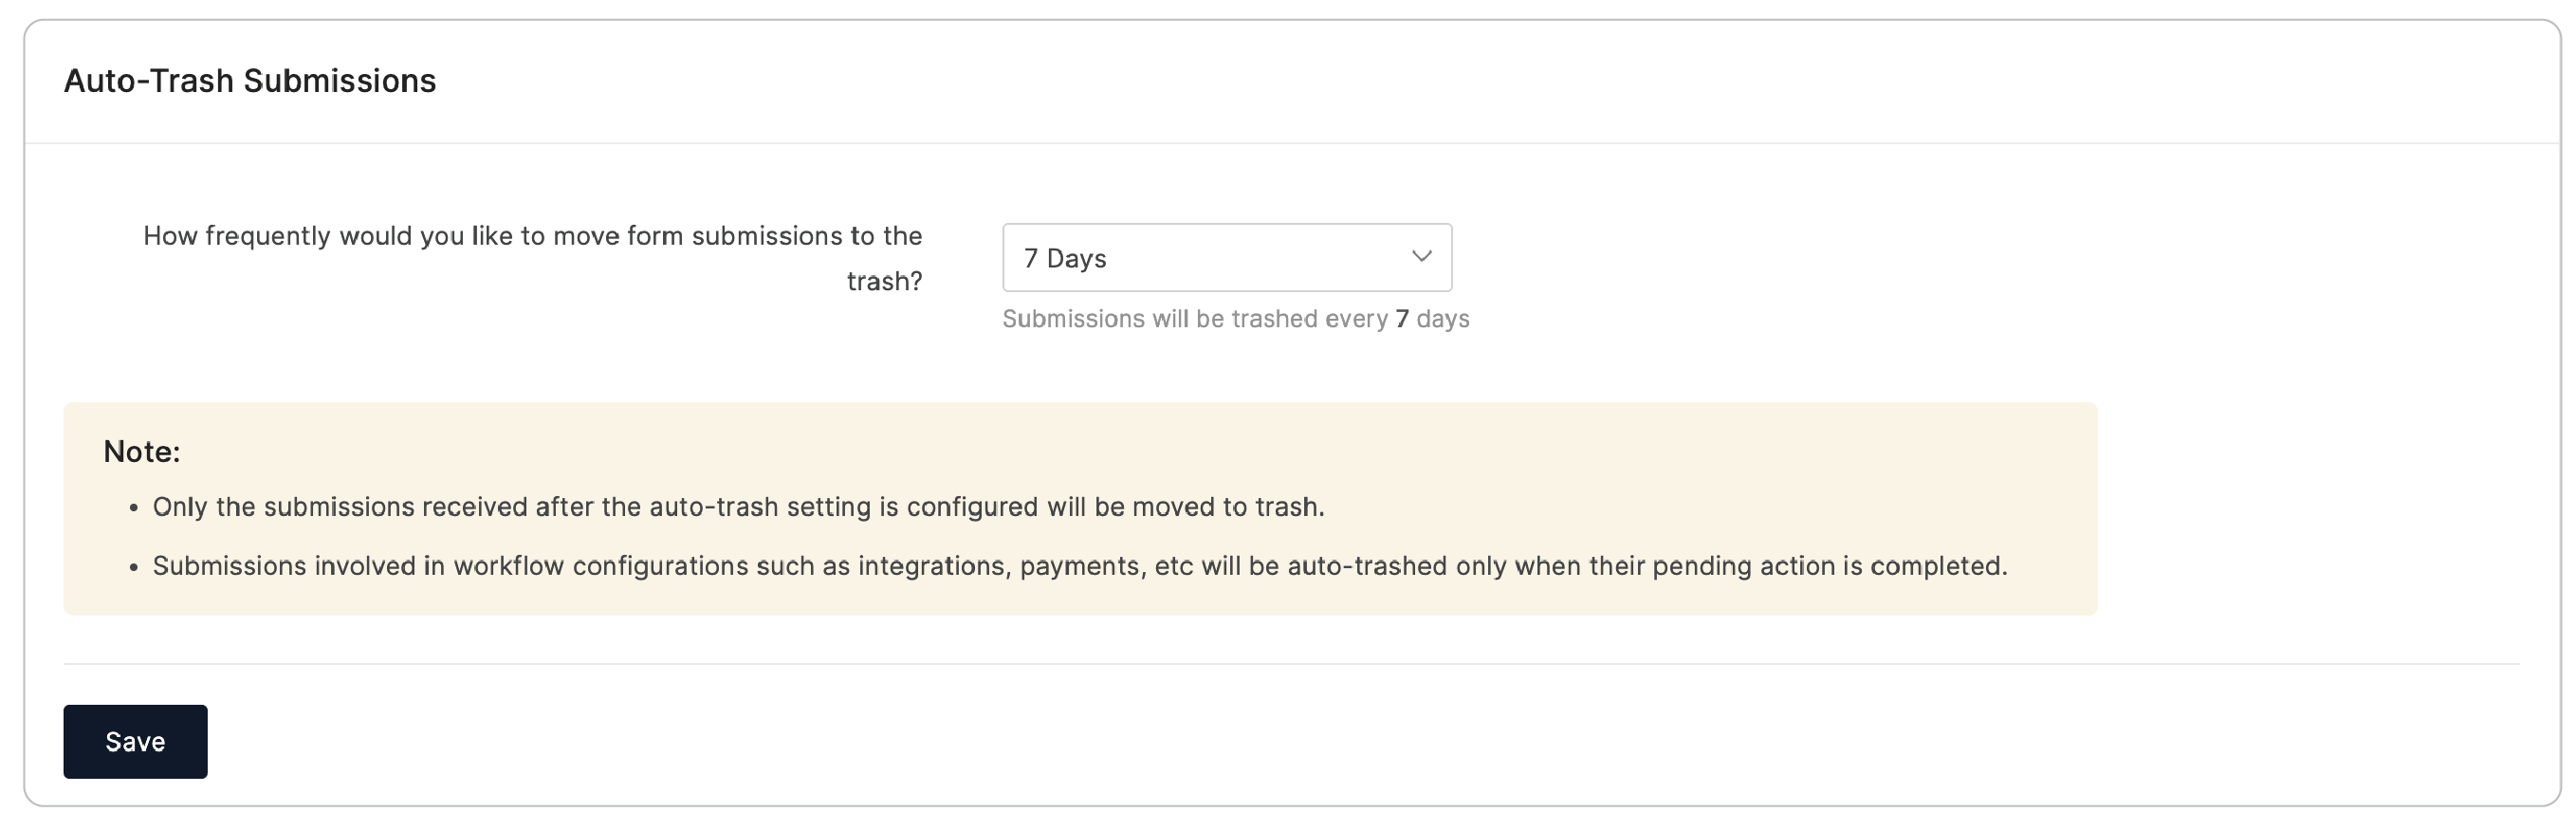This screenshot has height=830, width=2576.
Task: Select the 7 Days dropdown value text
Action: click(1063, 258)
